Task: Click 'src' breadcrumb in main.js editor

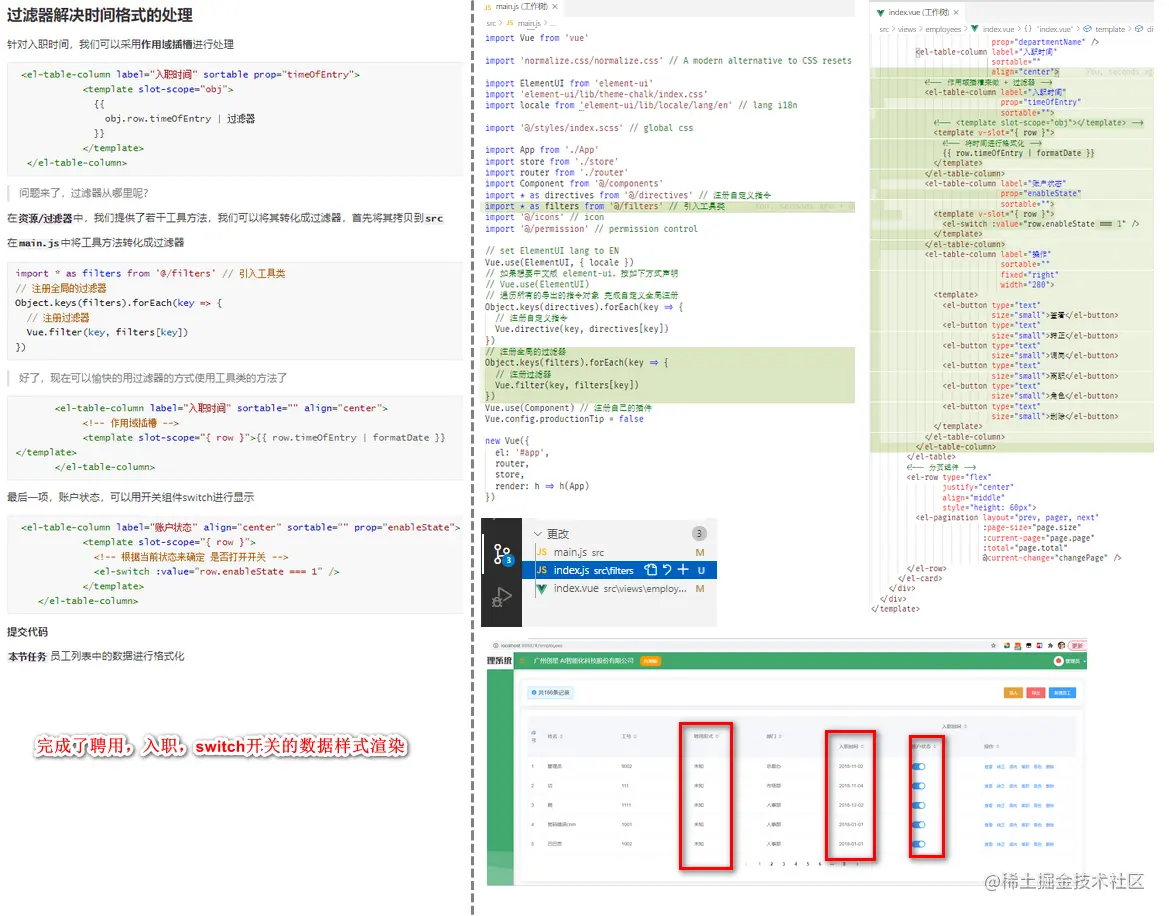Action: pyautogui.click(x=491, y=23)
